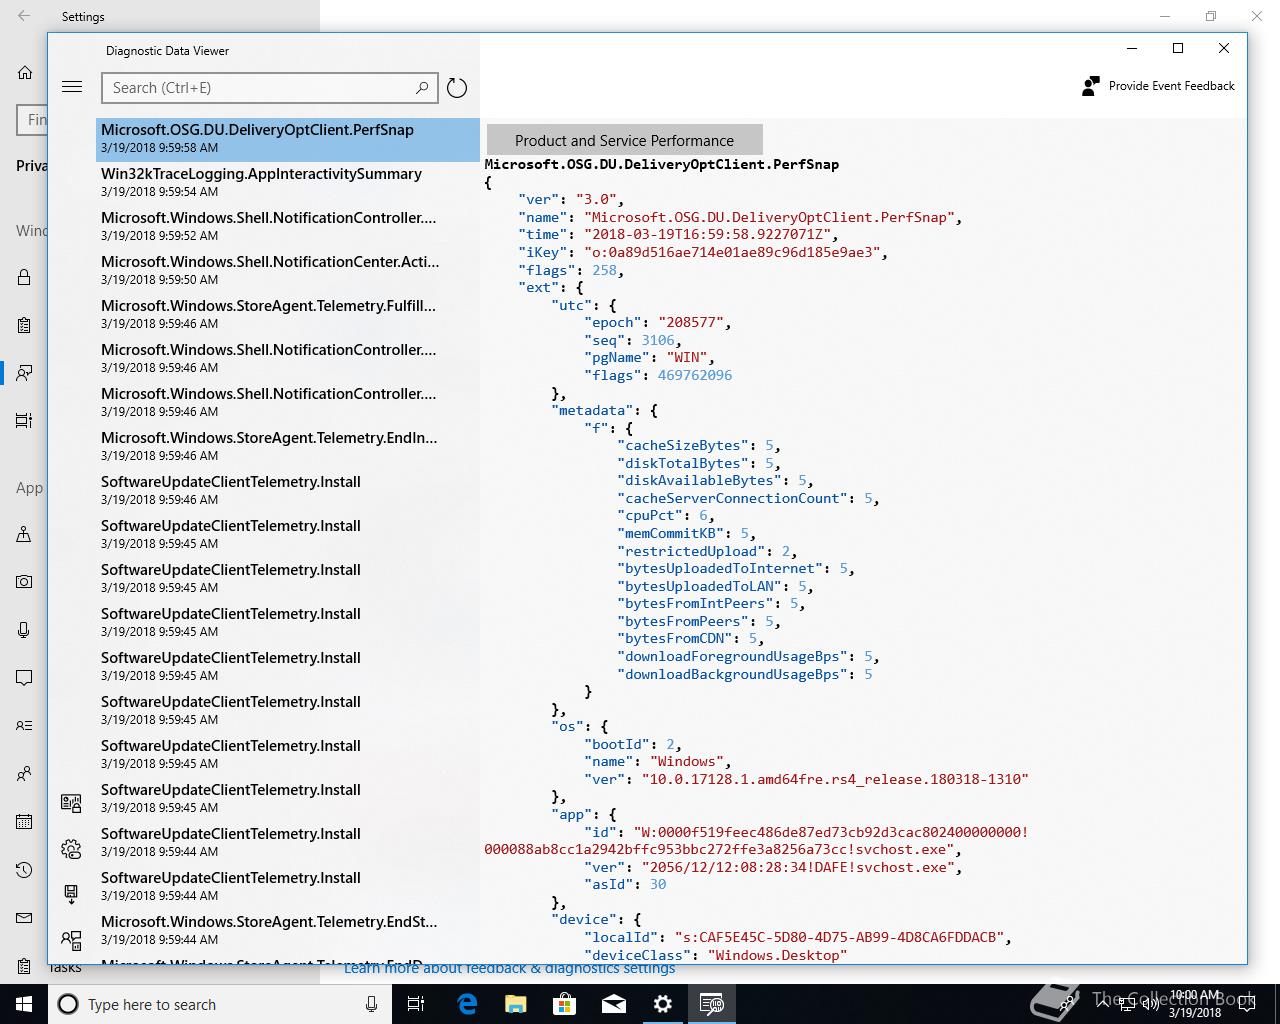The image size is (1280, 1024).
Task: Open the Feedback Hub sidebar icon
Action: coord(71,939)
